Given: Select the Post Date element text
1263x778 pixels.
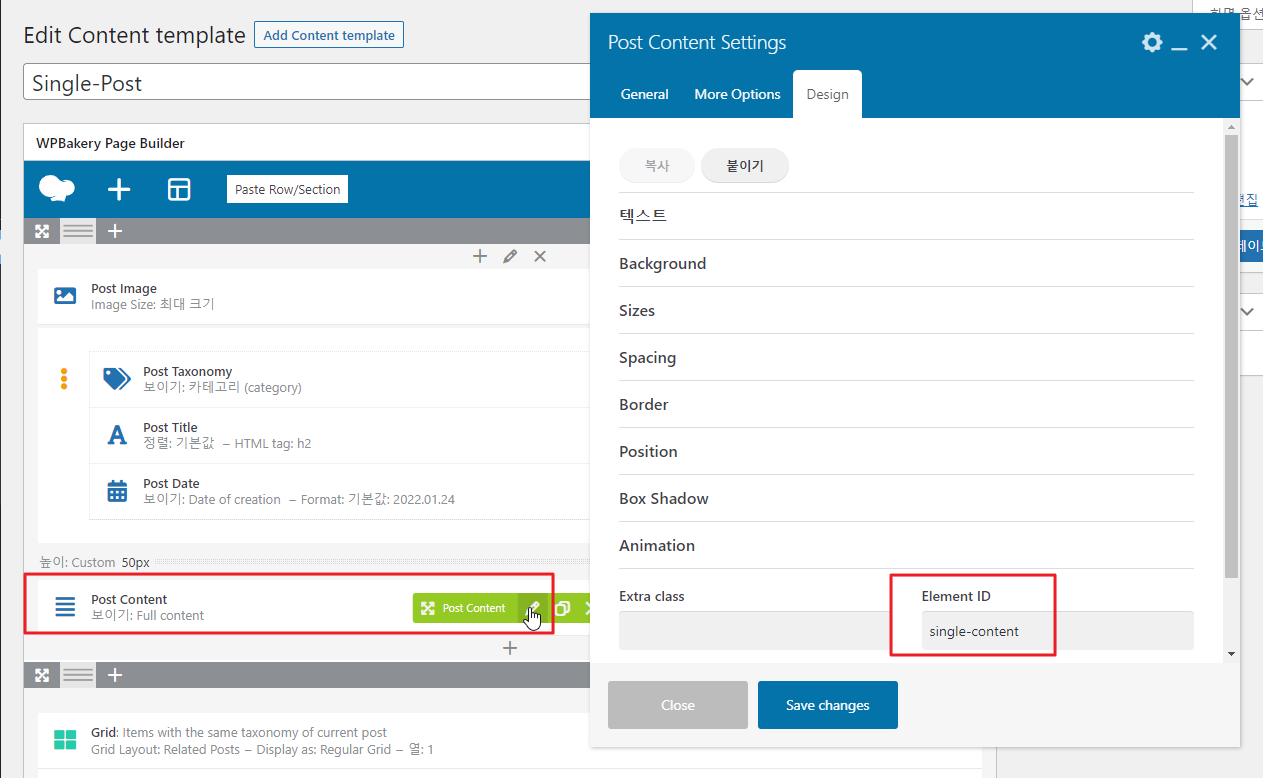Looking at the screenshot, I should click(x=171, y=483).
